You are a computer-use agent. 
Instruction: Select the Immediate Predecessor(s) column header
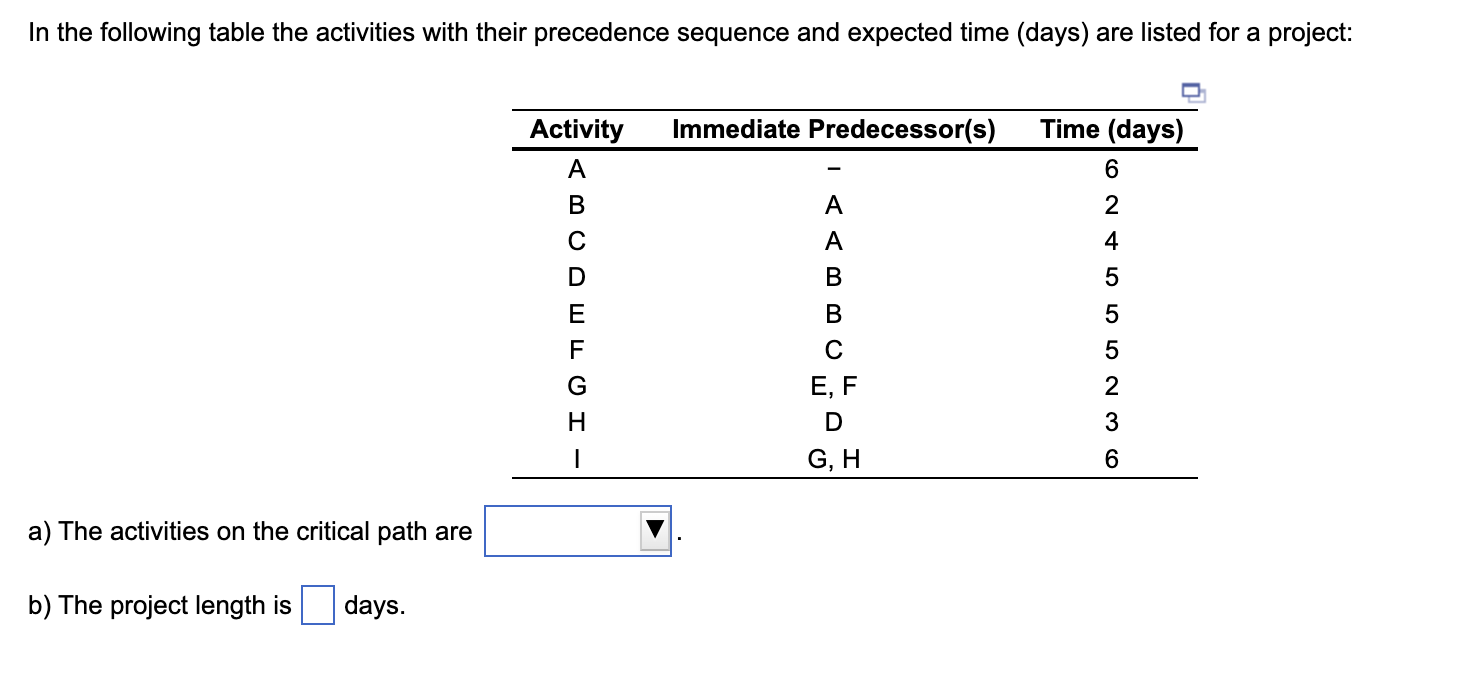(x=833, y=129)
